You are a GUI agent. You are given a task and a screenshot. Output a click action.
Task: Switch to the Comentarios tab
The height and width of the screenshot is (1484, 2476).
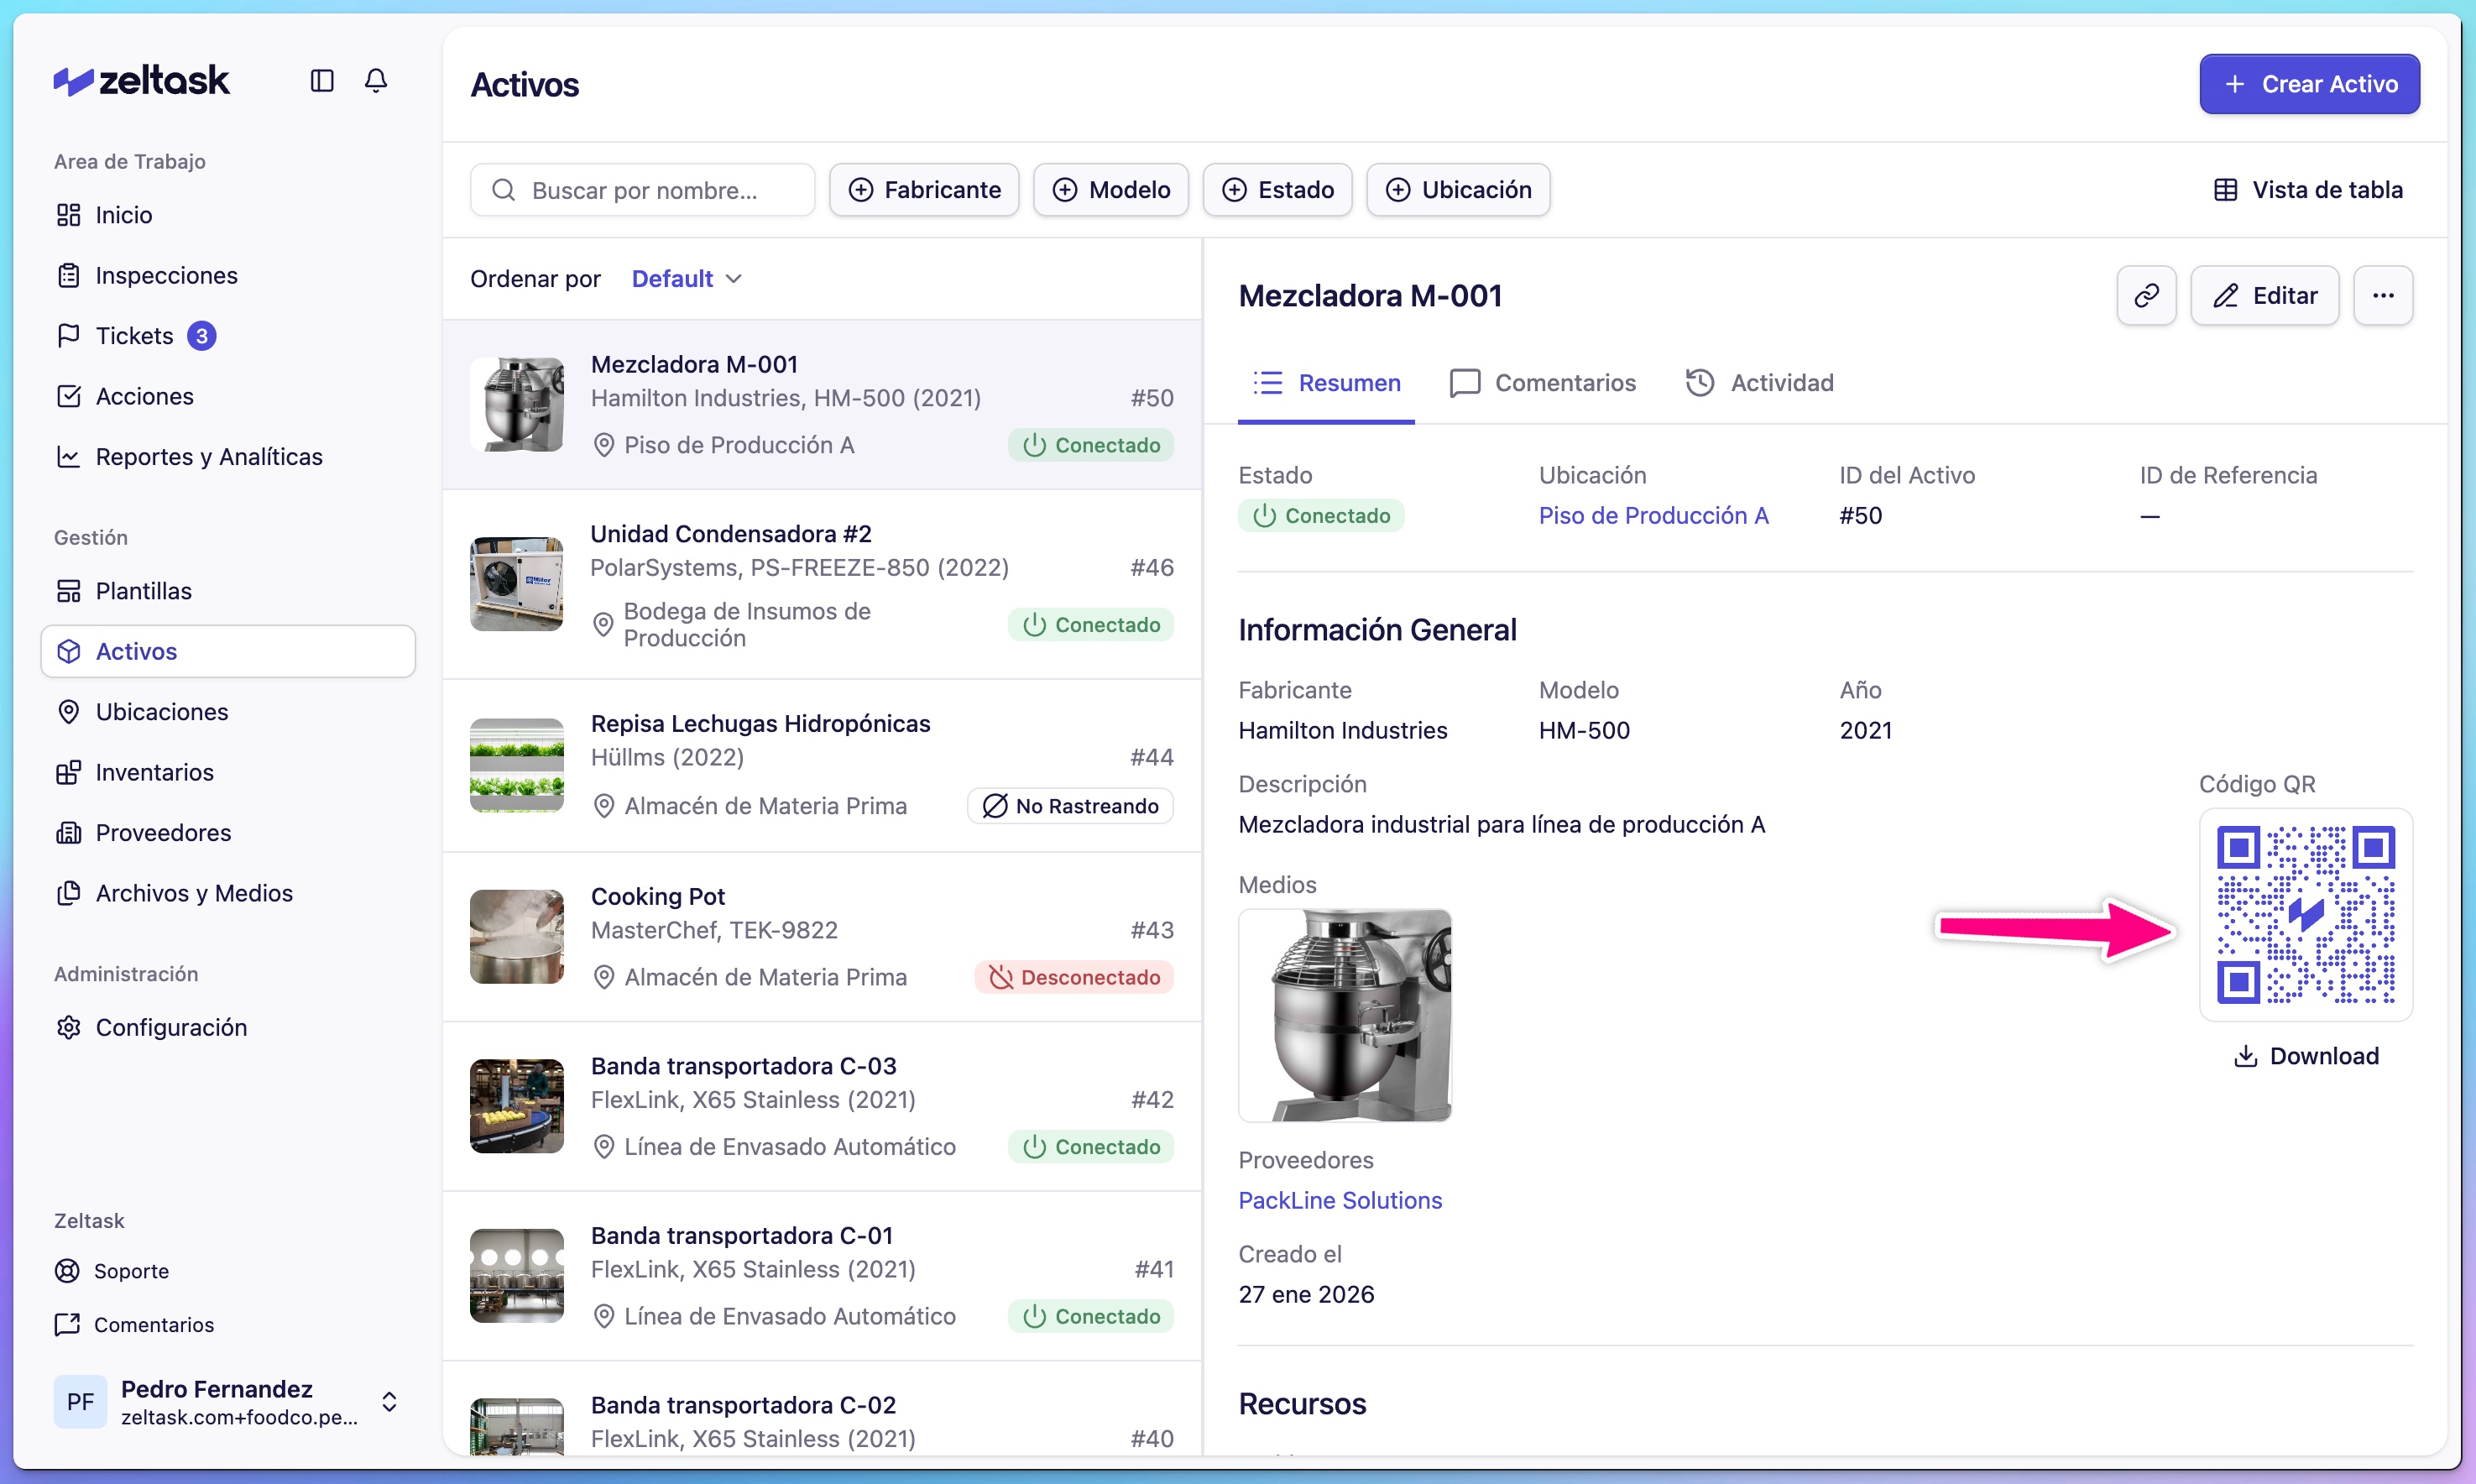coord(1543,382)
